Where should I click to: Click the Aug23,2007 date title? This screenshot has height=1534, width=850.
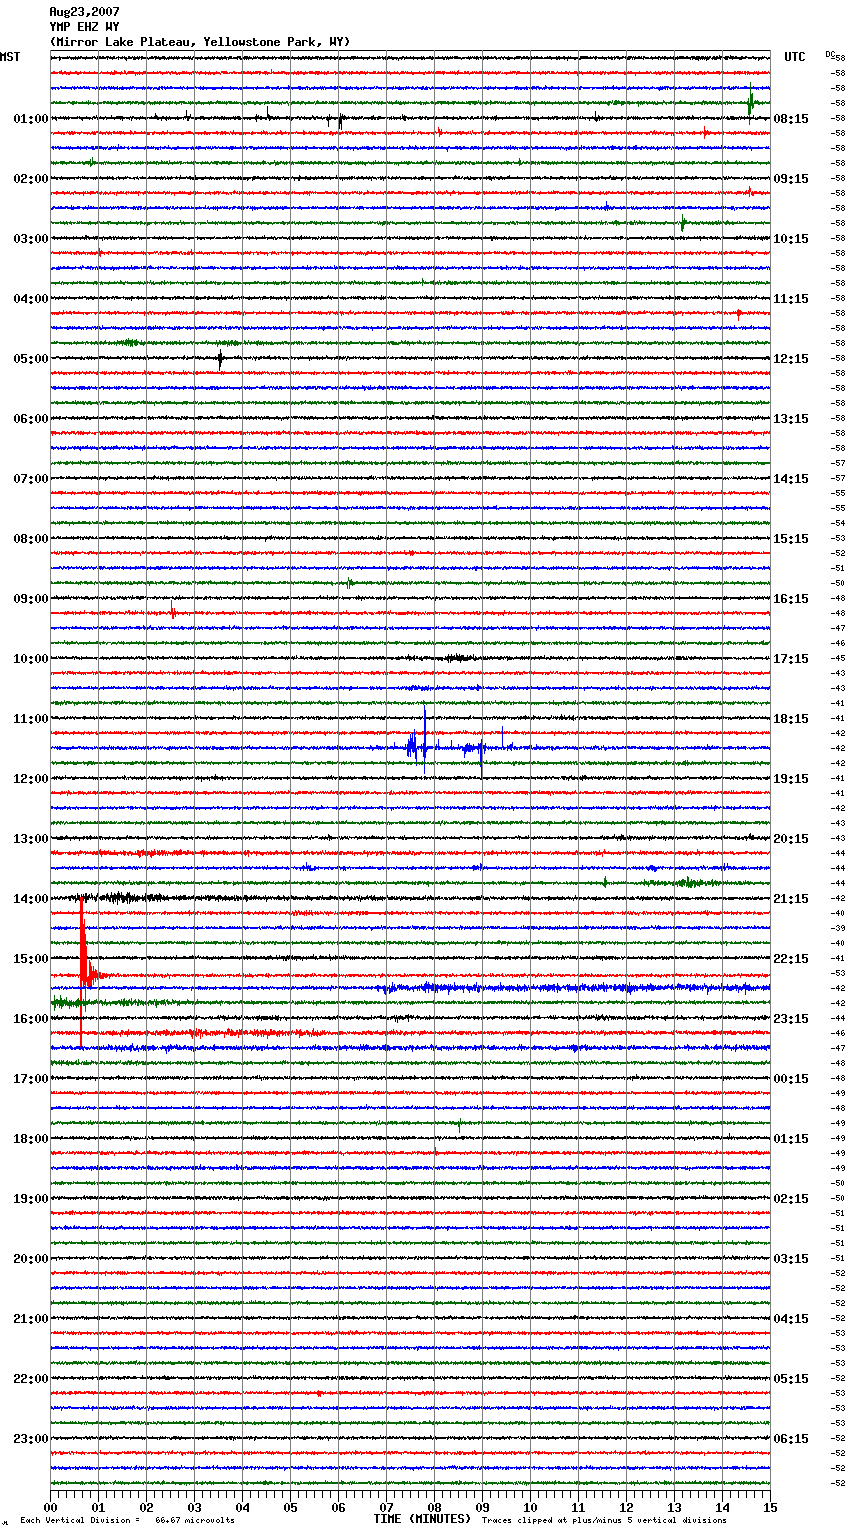coord(84,12)
